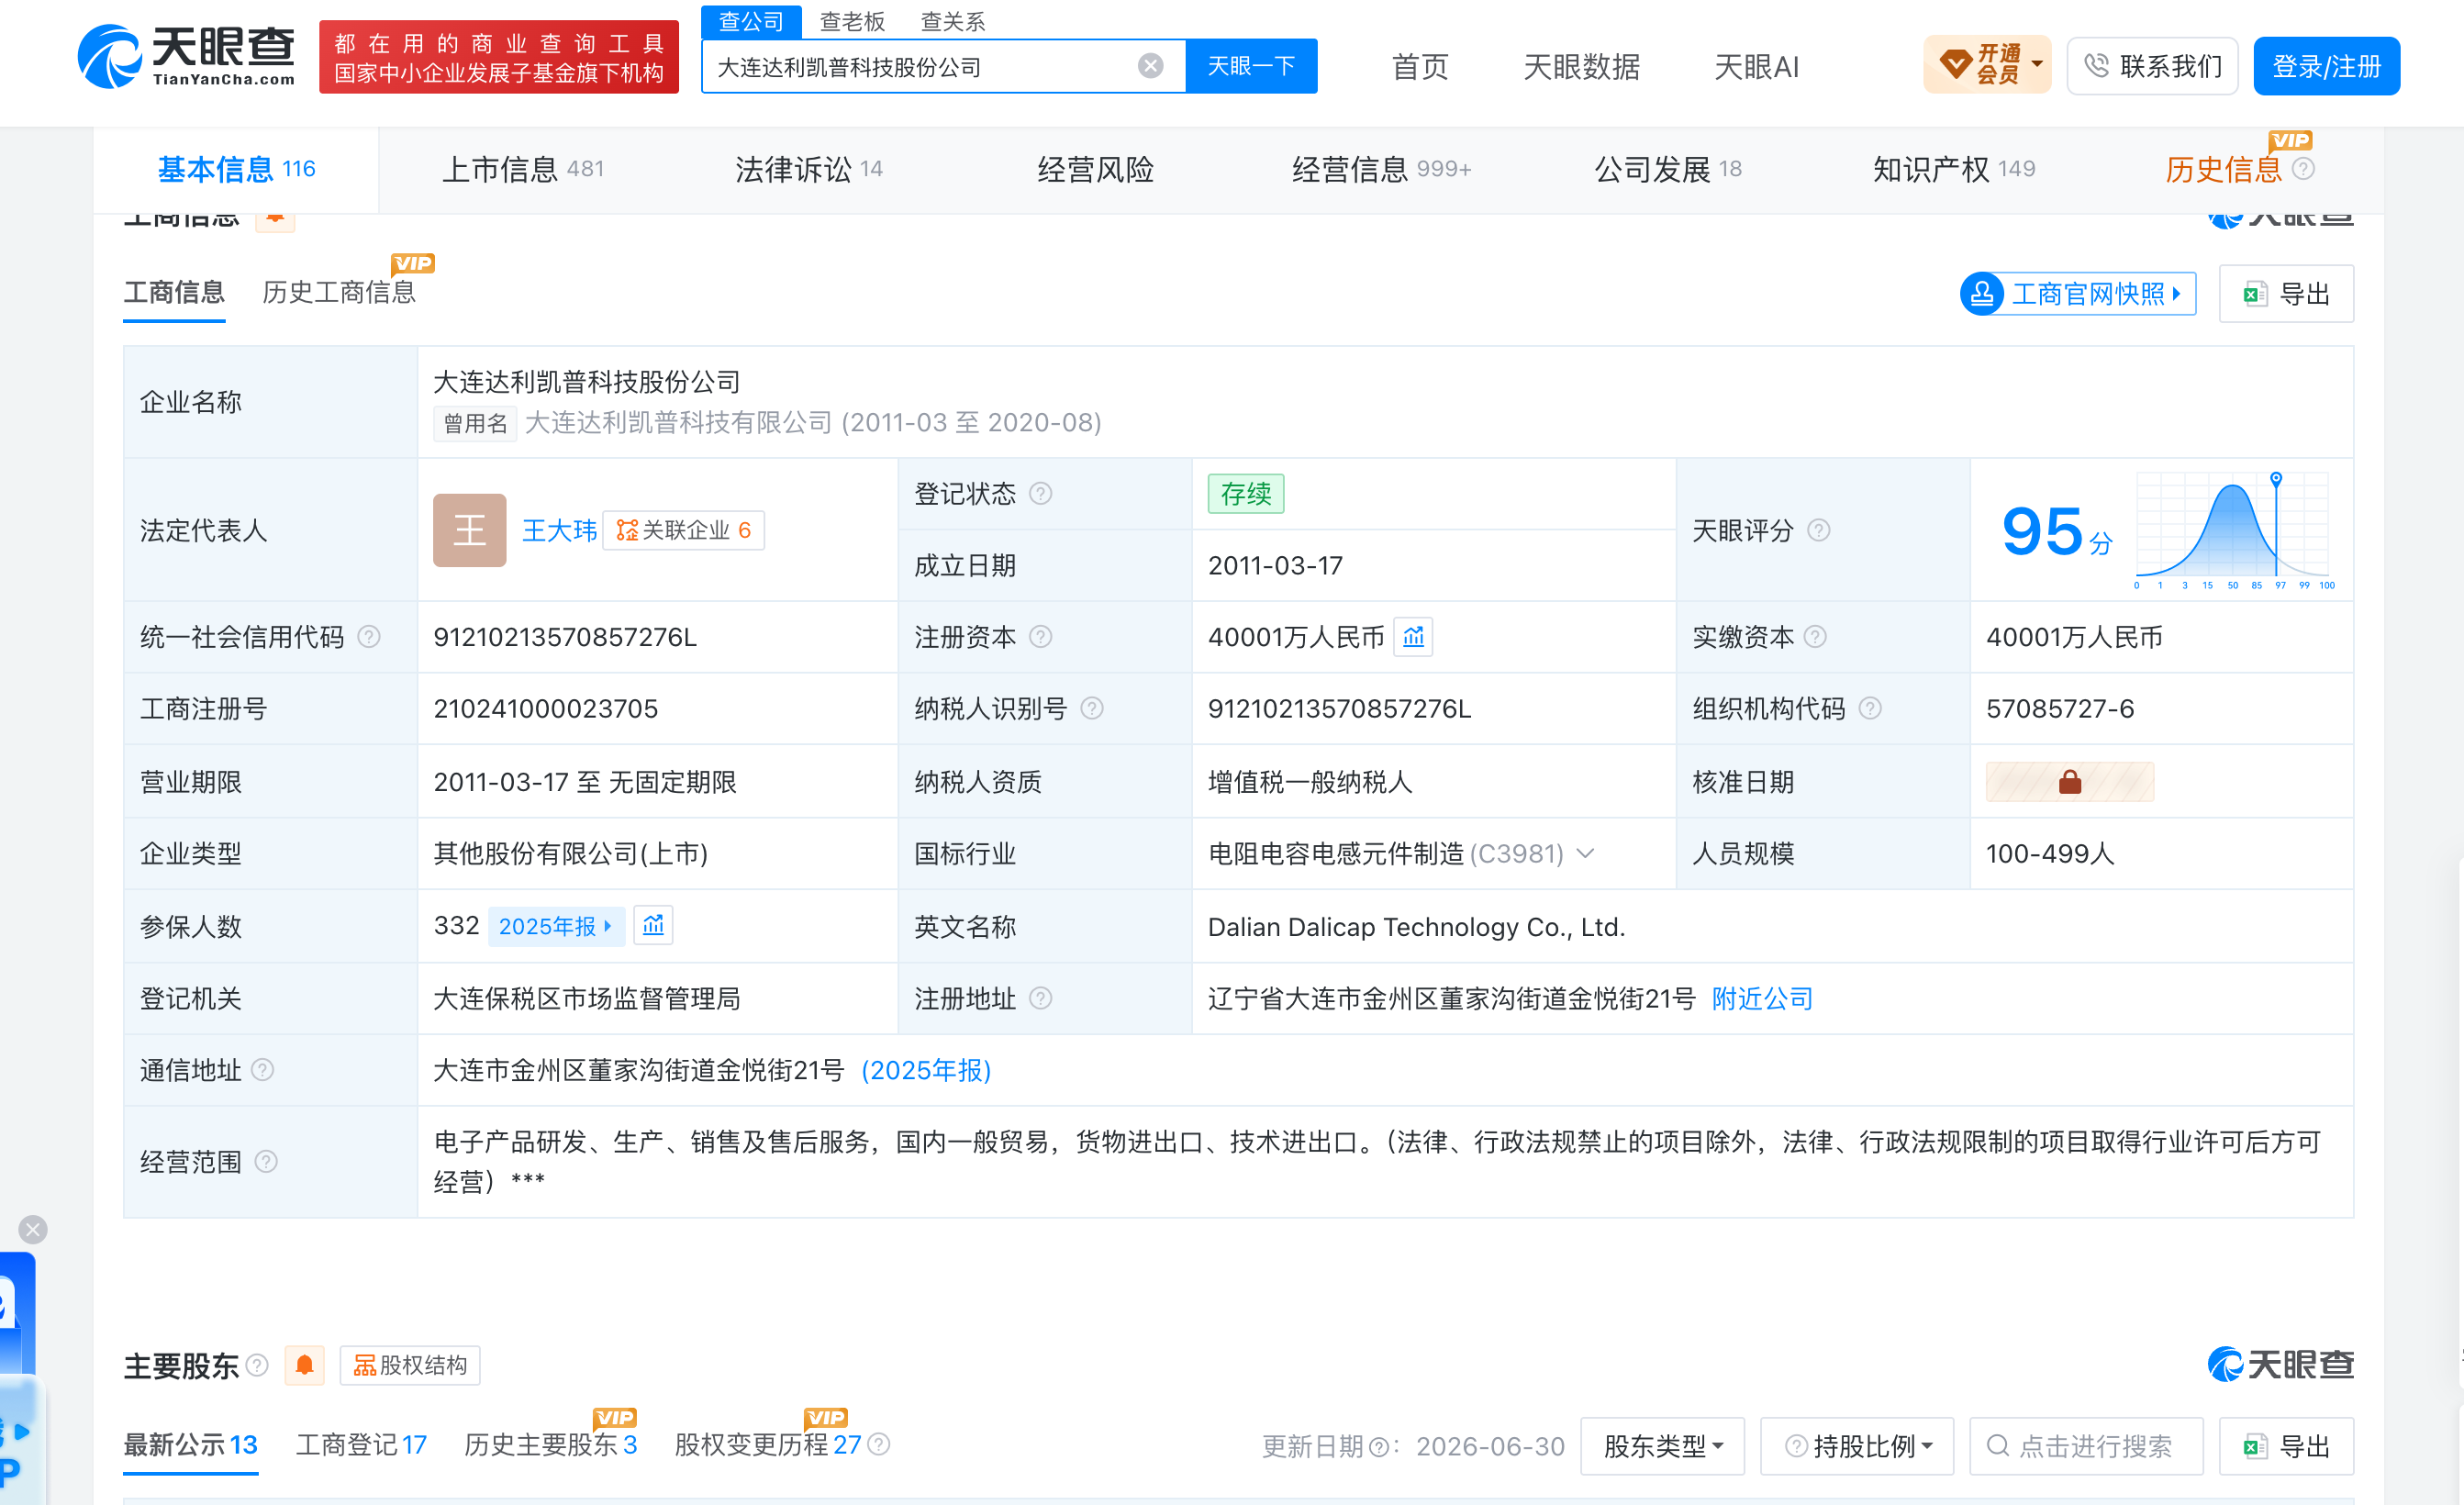Click help icon beside 天眼评分
The width and height of the screenshot is (2464, 1505).
click(1818, 530)
